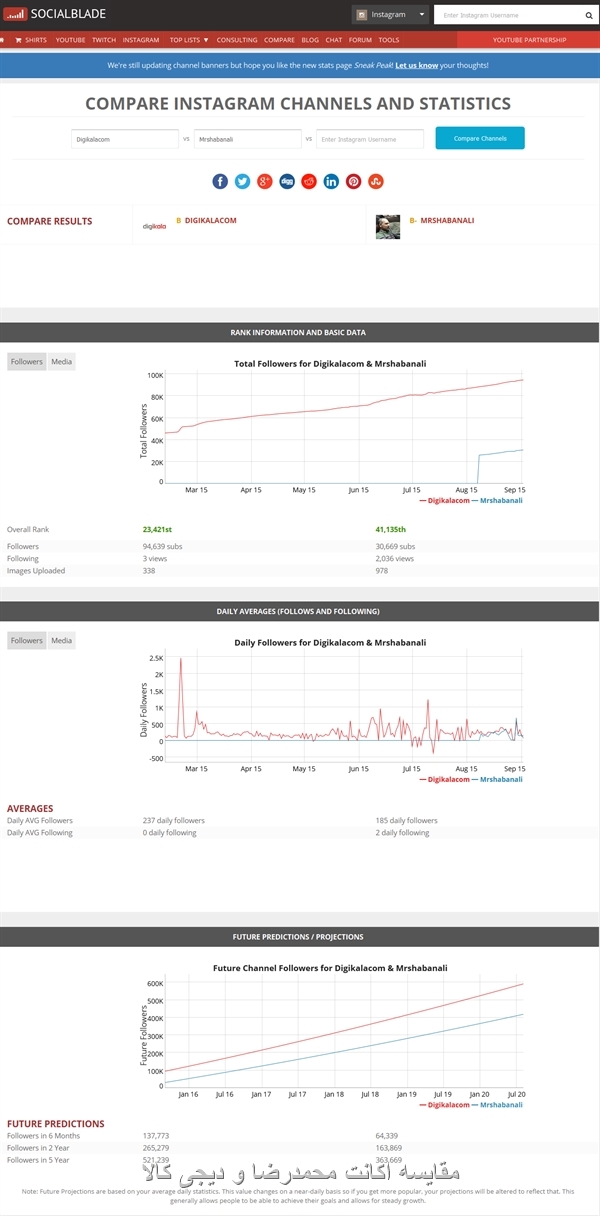
Task: Click the '163,869' two-year prediction value
Action: (x=389, y=1148)
